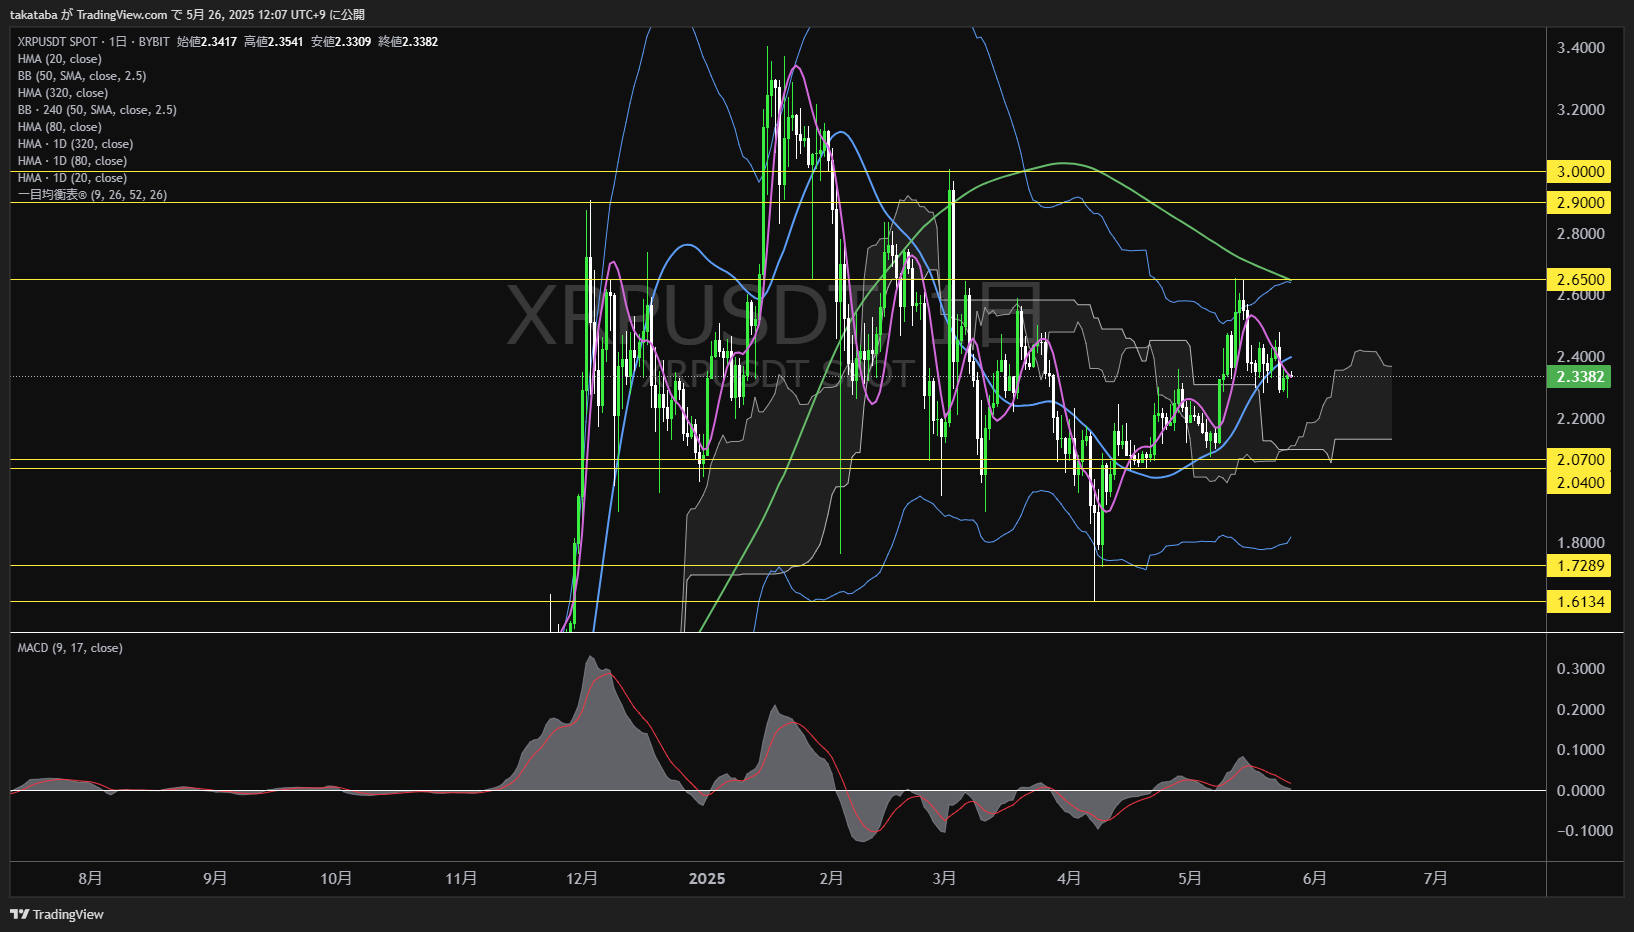Click the 1.6134 yellow price label
The width and height of the screenshot is (1634, 932).
1579,602
